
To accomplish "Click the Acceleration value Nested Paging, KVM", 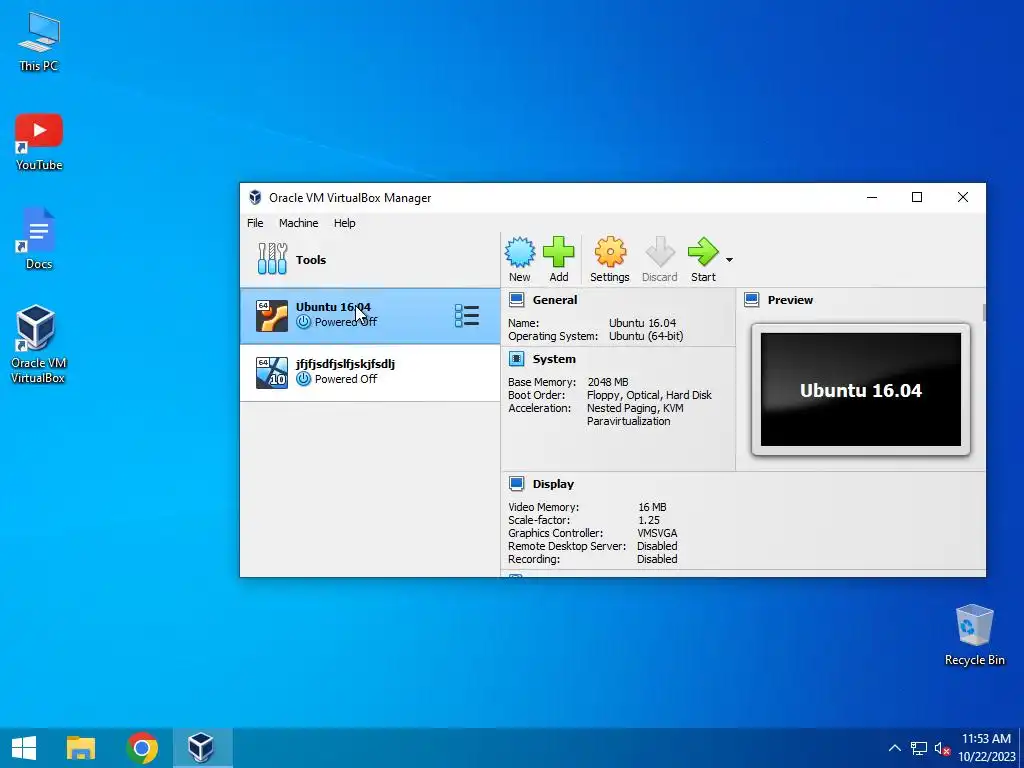I will [x=635, y=408].
